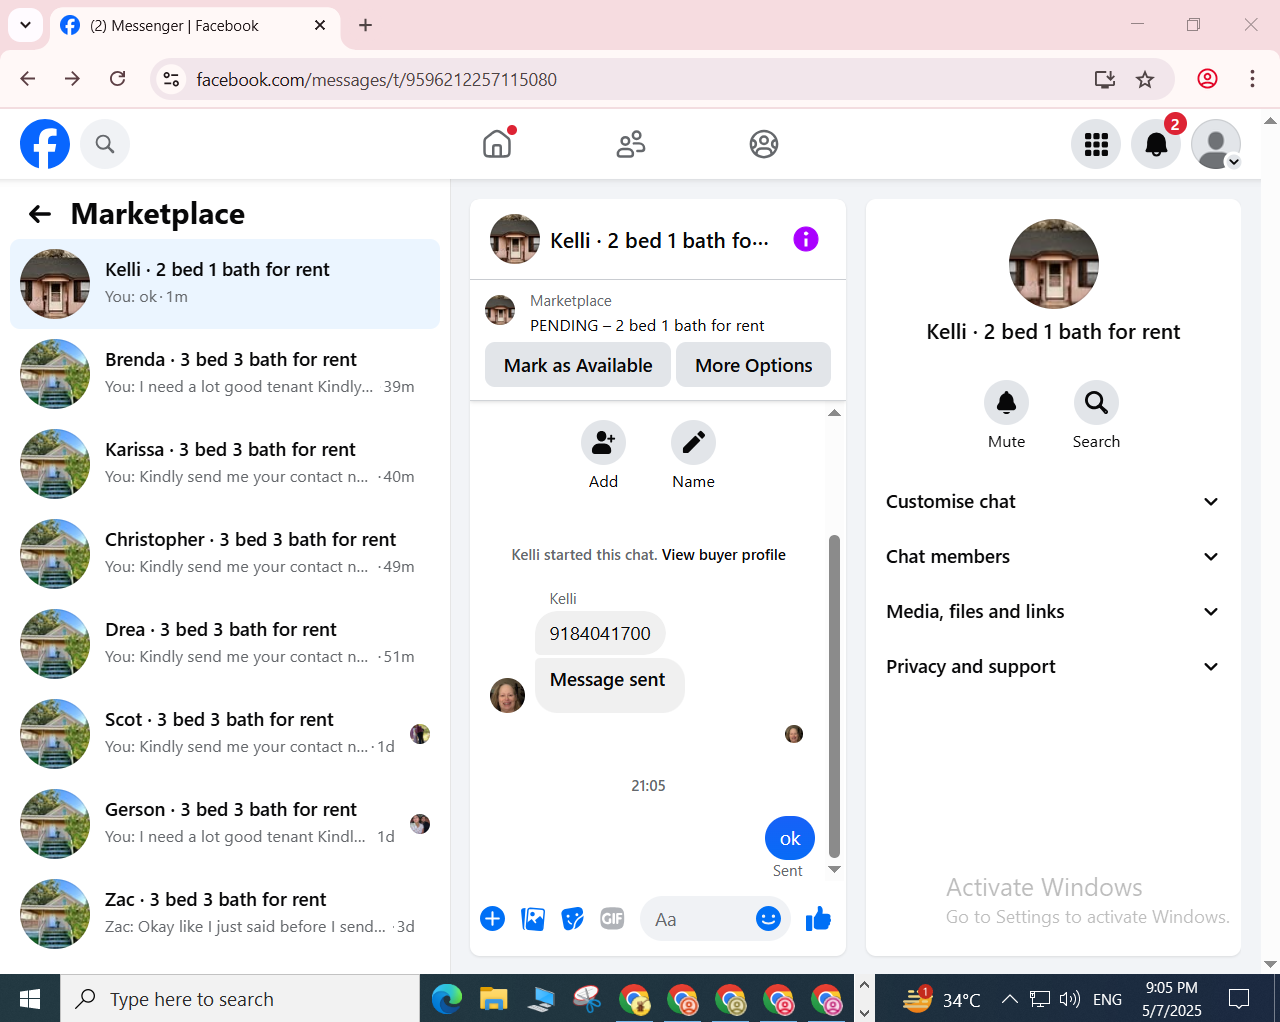Bookmark this page with the star icon
This screenshot has height=1022, width=1280.
click(1145, 79)
